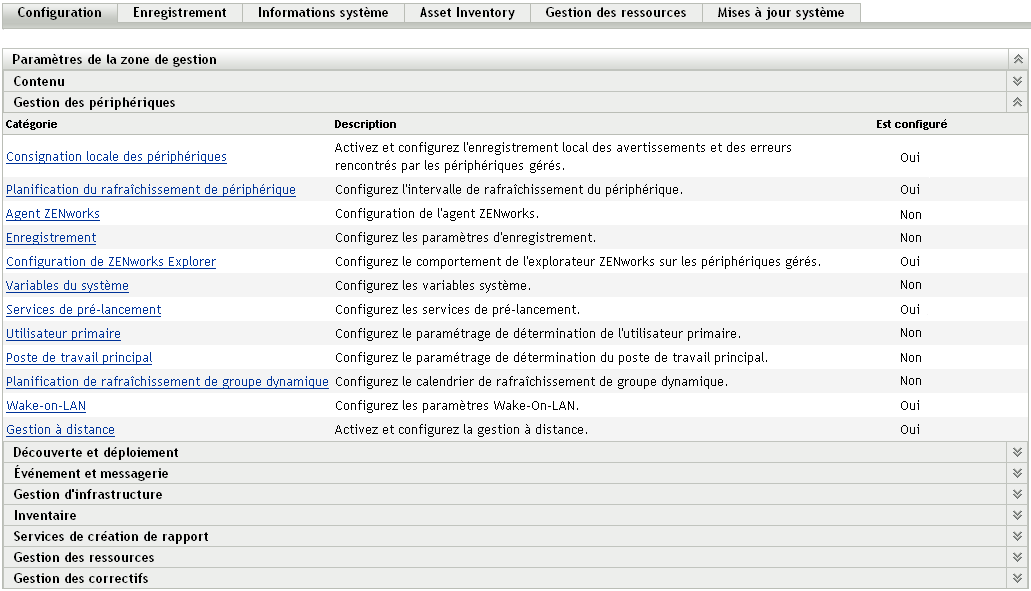This screenshot has height=591, width=1031.
Task: Expand the Découverte et déploiement section
Action: pos(1017,452)
